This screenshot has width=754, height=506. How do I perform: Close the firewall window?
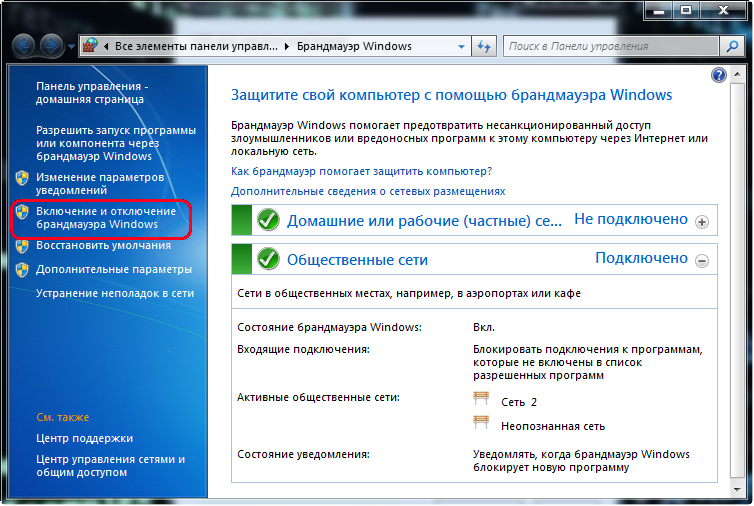coord(723,11)
